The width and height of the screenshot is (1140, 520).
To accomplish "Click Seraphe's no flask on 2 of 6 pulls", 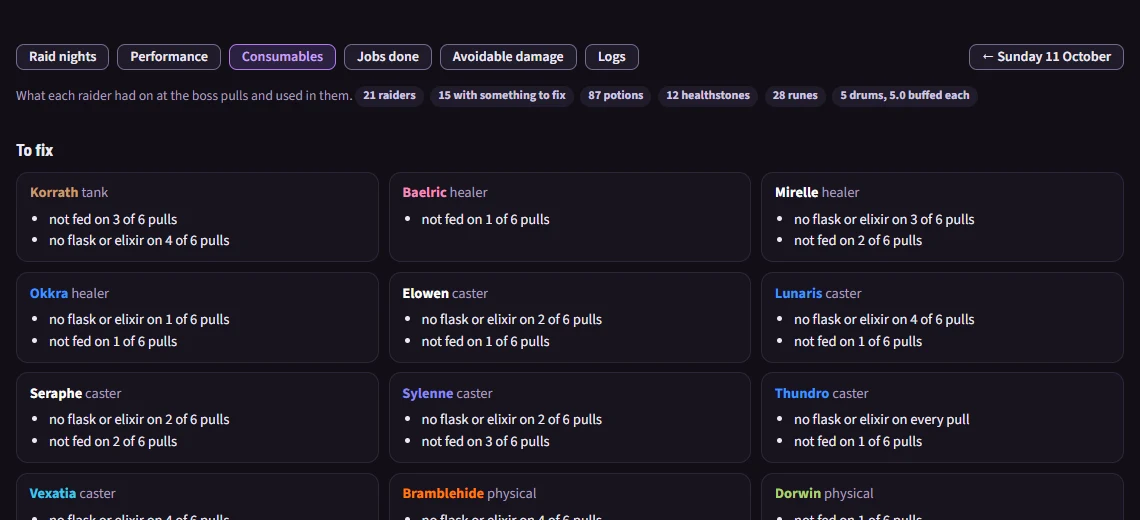I will point(139,420).
